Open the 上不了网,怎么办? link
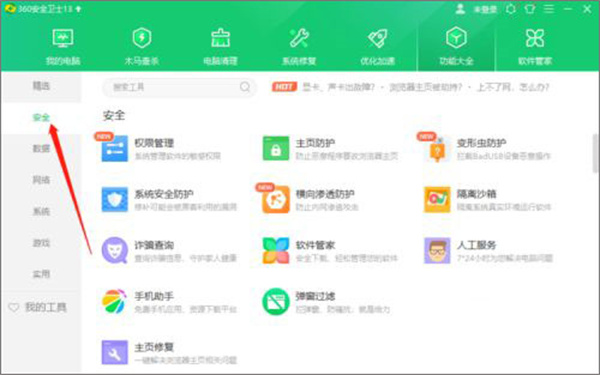 click(513, 87)
